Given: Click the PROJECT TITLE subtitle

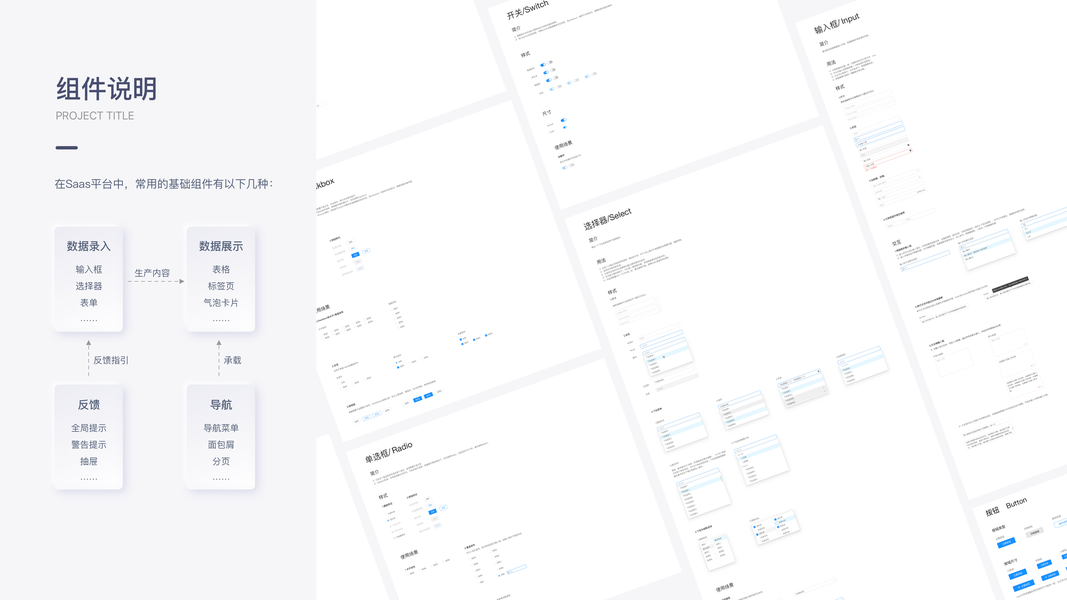Looking at the screenshot, I should click(x=95, y=116).
